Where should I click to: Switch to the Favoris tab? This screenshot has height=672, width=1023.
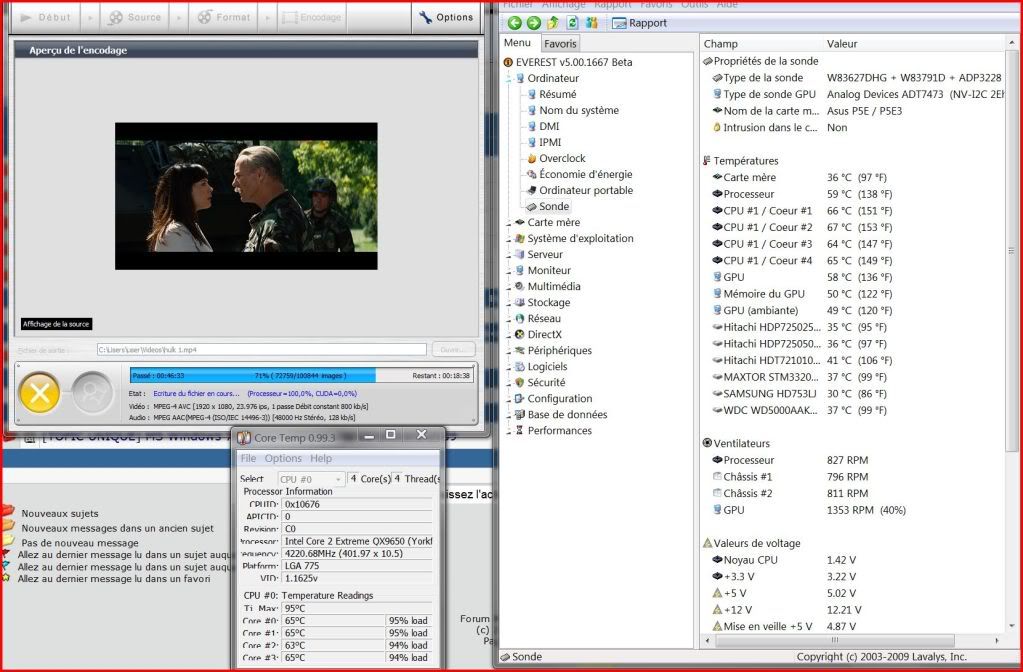[x=560, y=44]
